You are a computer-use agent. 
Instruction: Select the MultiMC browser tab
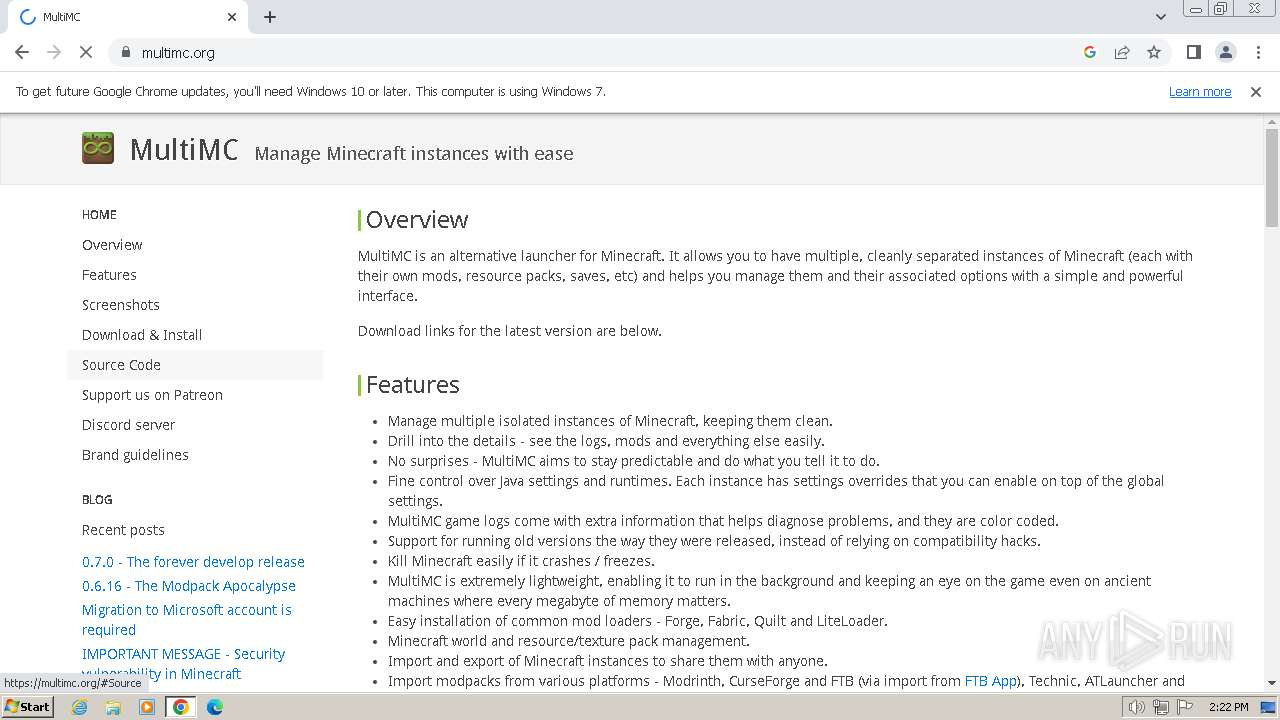120,17
